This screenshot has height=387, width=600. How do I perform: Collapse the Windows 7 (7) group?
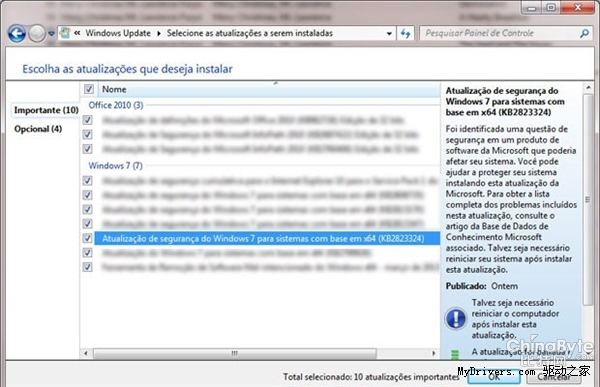coord(116,166)
